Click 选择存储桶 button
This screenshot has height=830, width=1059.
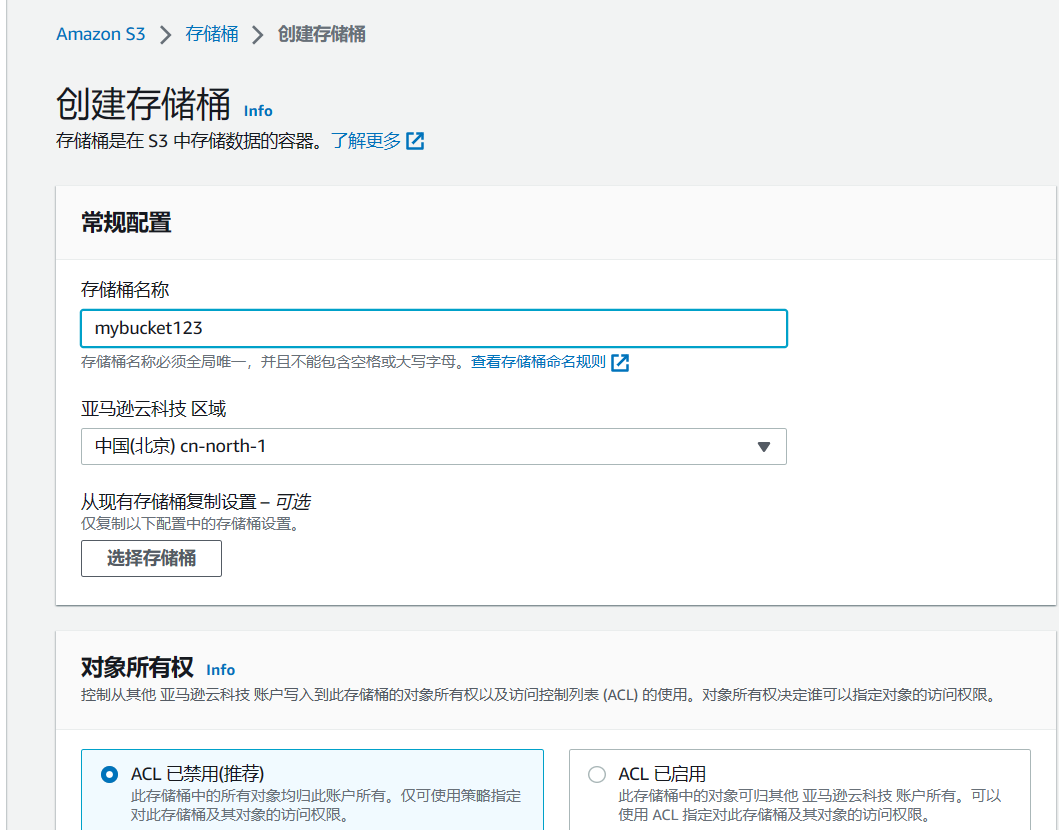151,559
